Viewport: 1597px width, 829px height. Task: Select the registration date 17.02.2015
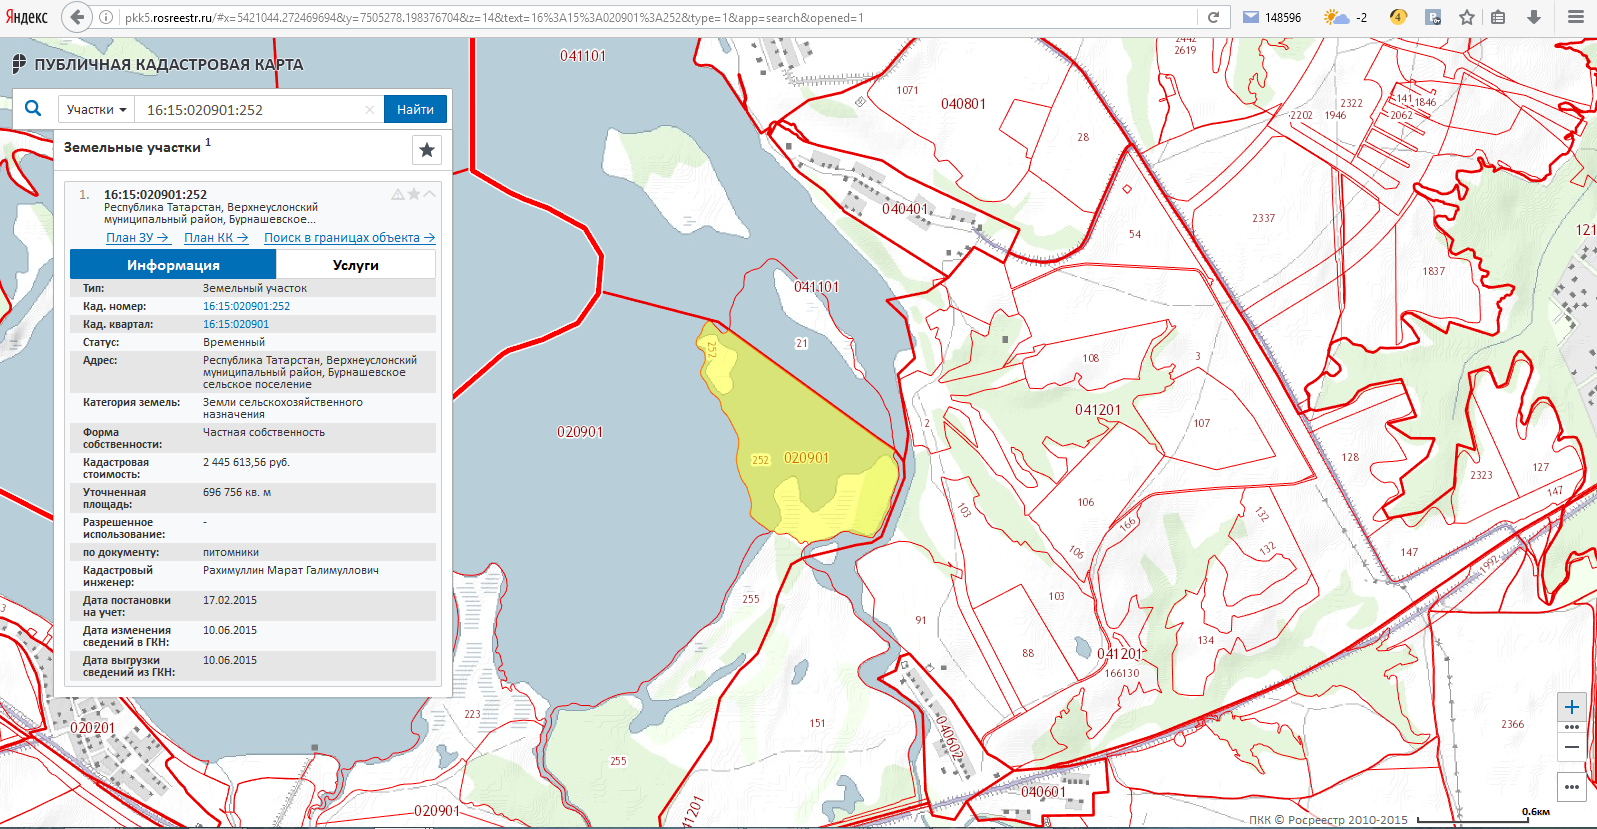pyautogui.click(x=230, y=600)
